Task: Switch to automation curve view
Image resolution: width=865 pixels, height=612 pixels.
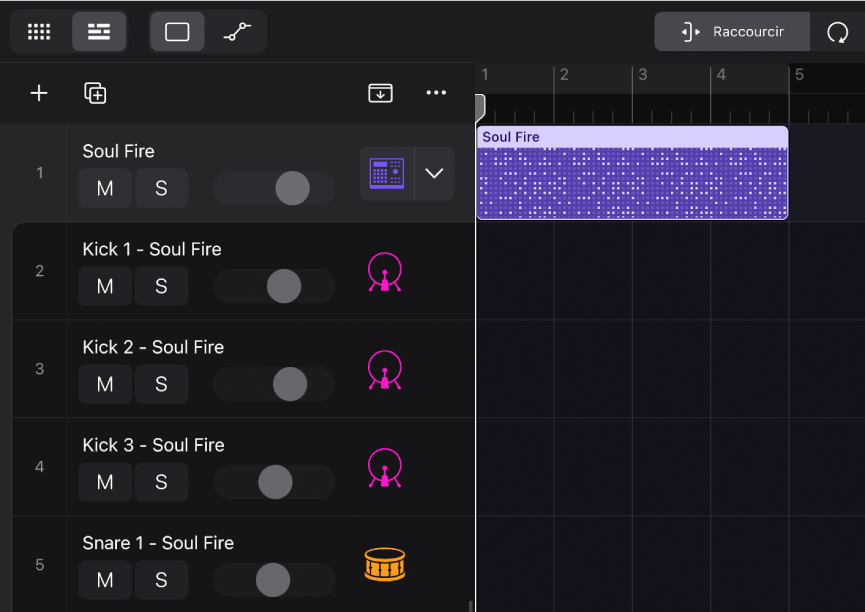Action: [x=237, y=31]
